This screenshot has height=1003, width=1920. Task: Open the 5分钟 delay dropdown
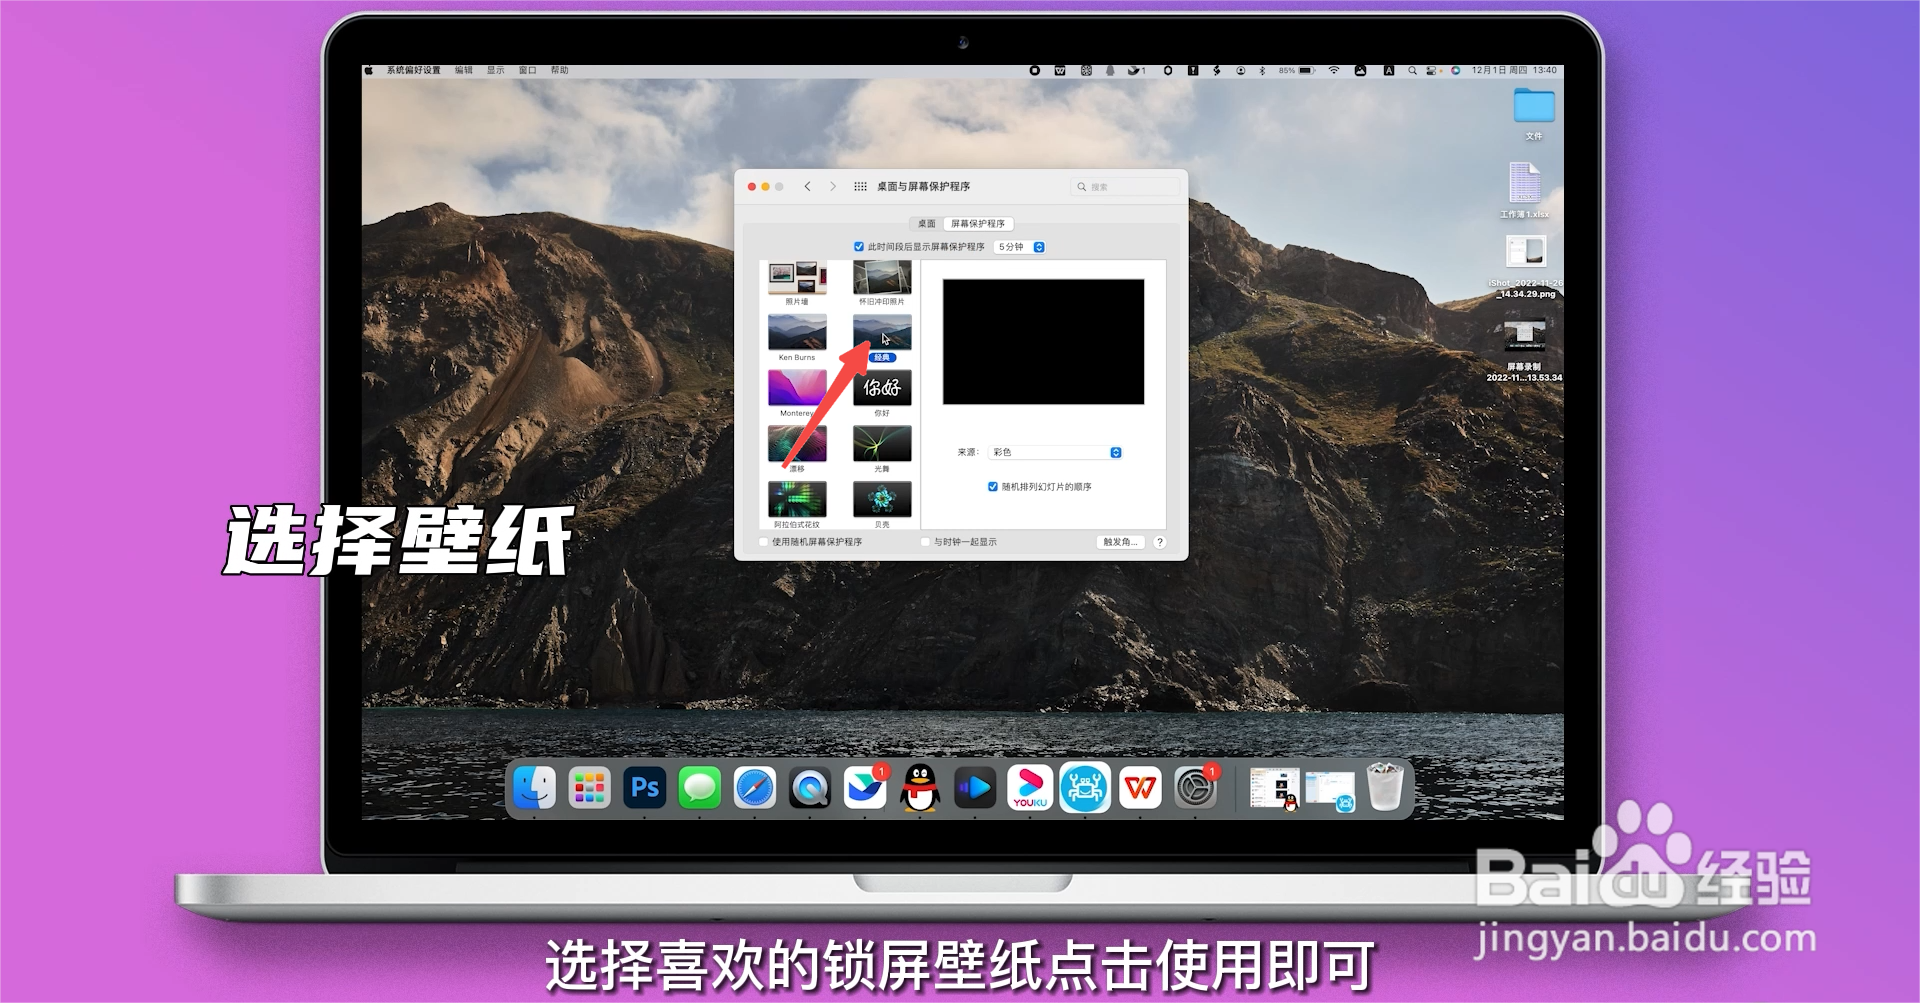[x=1020, y=247]
